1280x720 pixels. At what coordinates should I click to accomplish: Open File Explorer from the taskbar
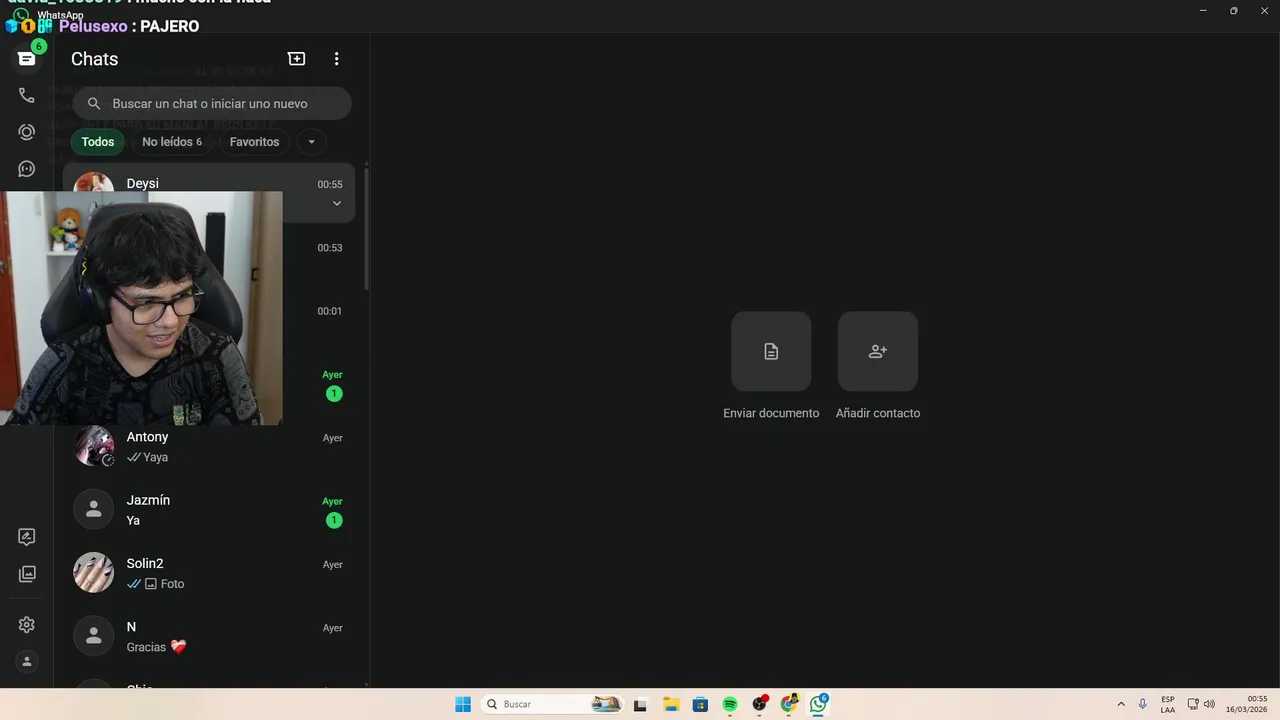671,704
